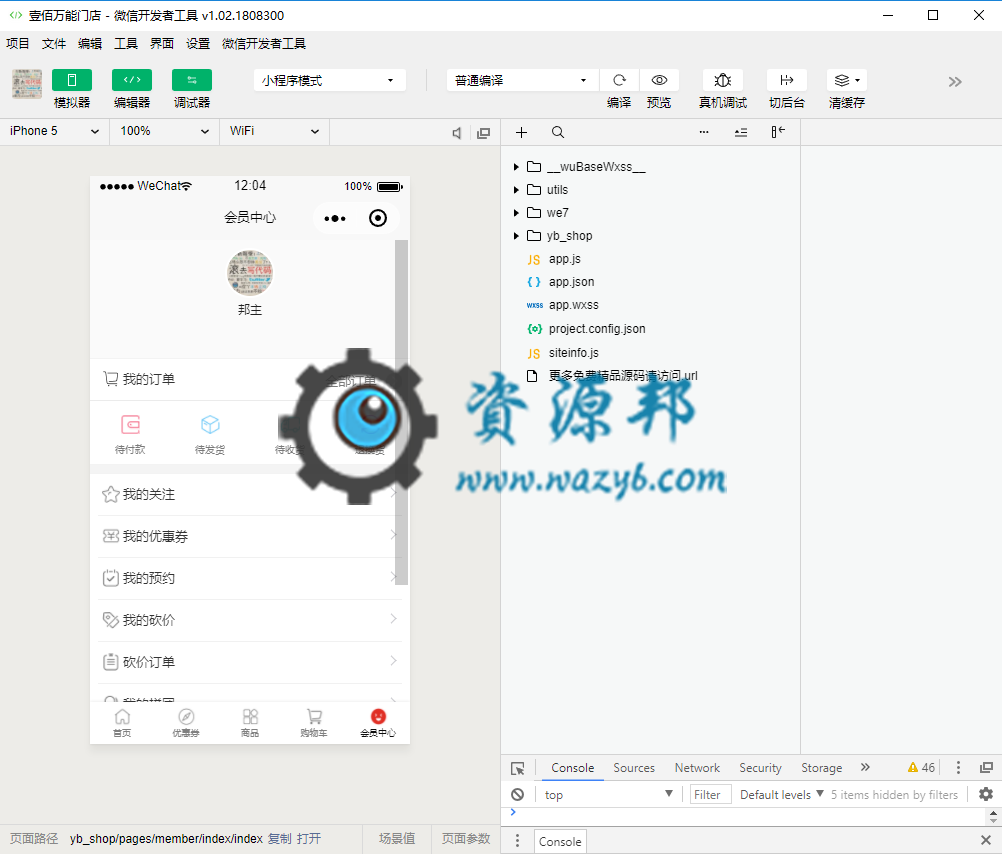Click the mini program close target icon
The width and height of the screenshot is (1002, 854).
[x=378, y=218]
